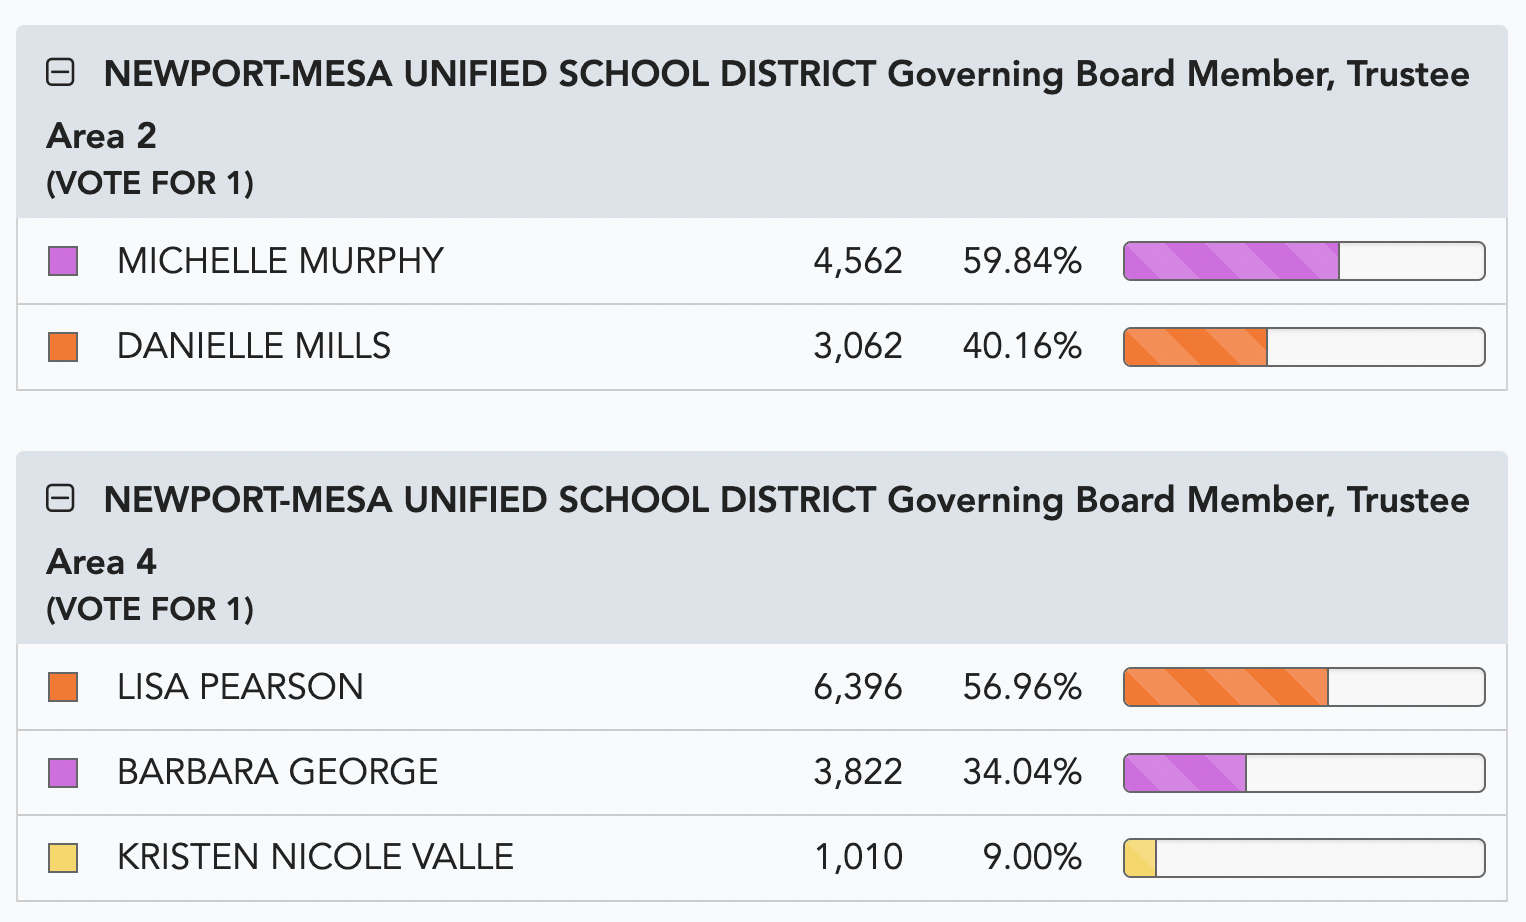Click Lisa Pearson's orange color swatch

pos(63,687)
